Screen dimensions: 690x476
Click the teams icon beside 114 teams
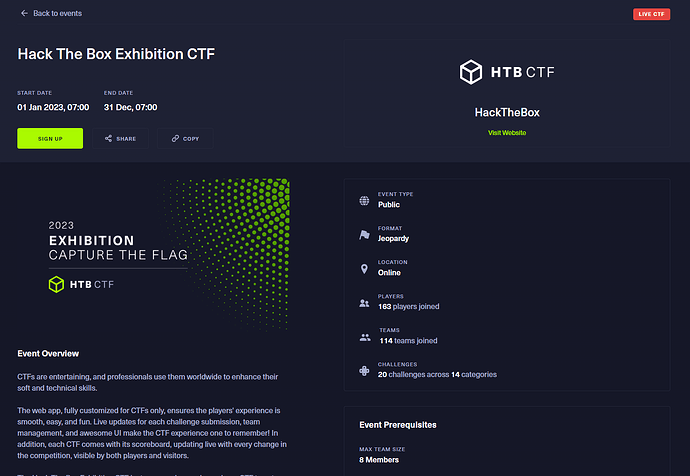365,337
